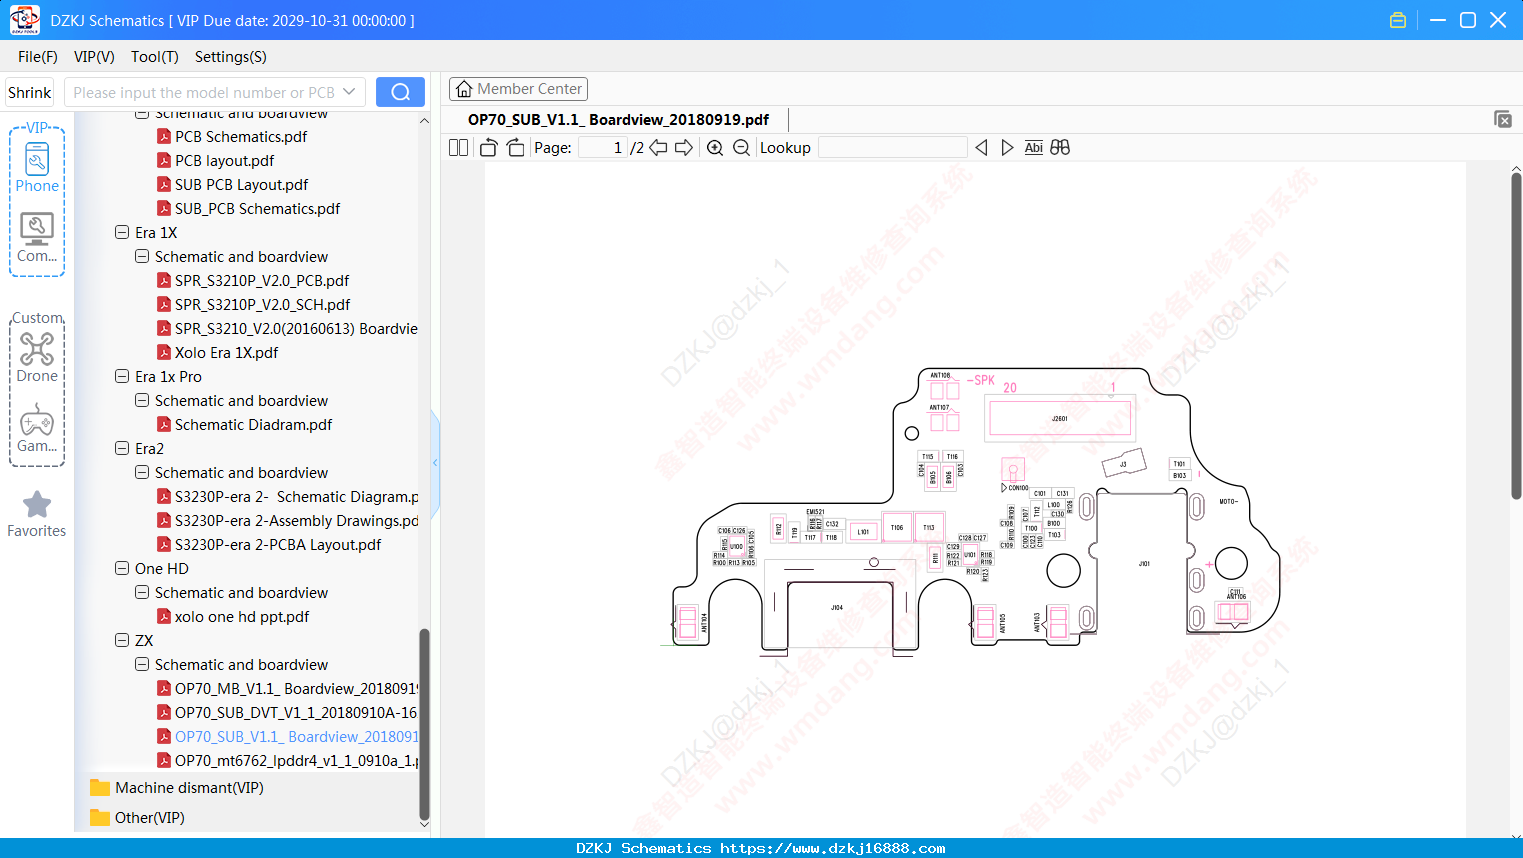Open S3230P-era 2-Assembly Drawings file
The height and width of the screenshot is (858, 1523).
coord(288,521)
